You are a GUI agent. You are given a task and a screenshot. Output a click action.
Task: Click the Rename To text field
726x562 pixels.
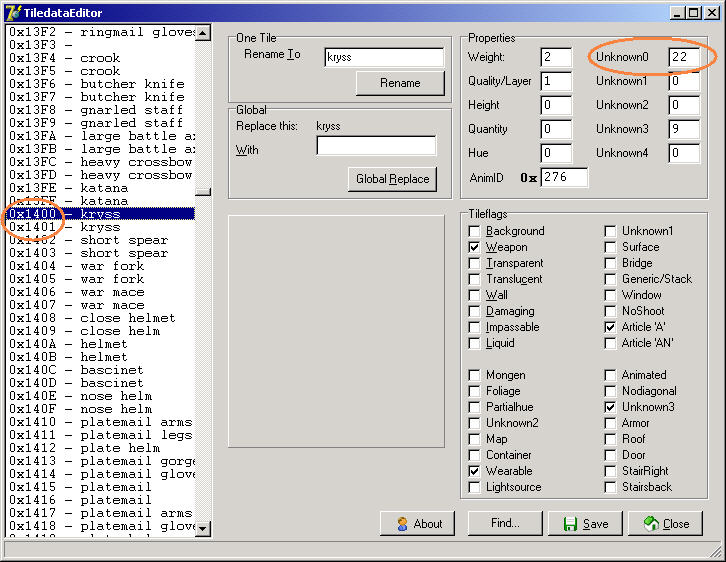coord(384,57)
